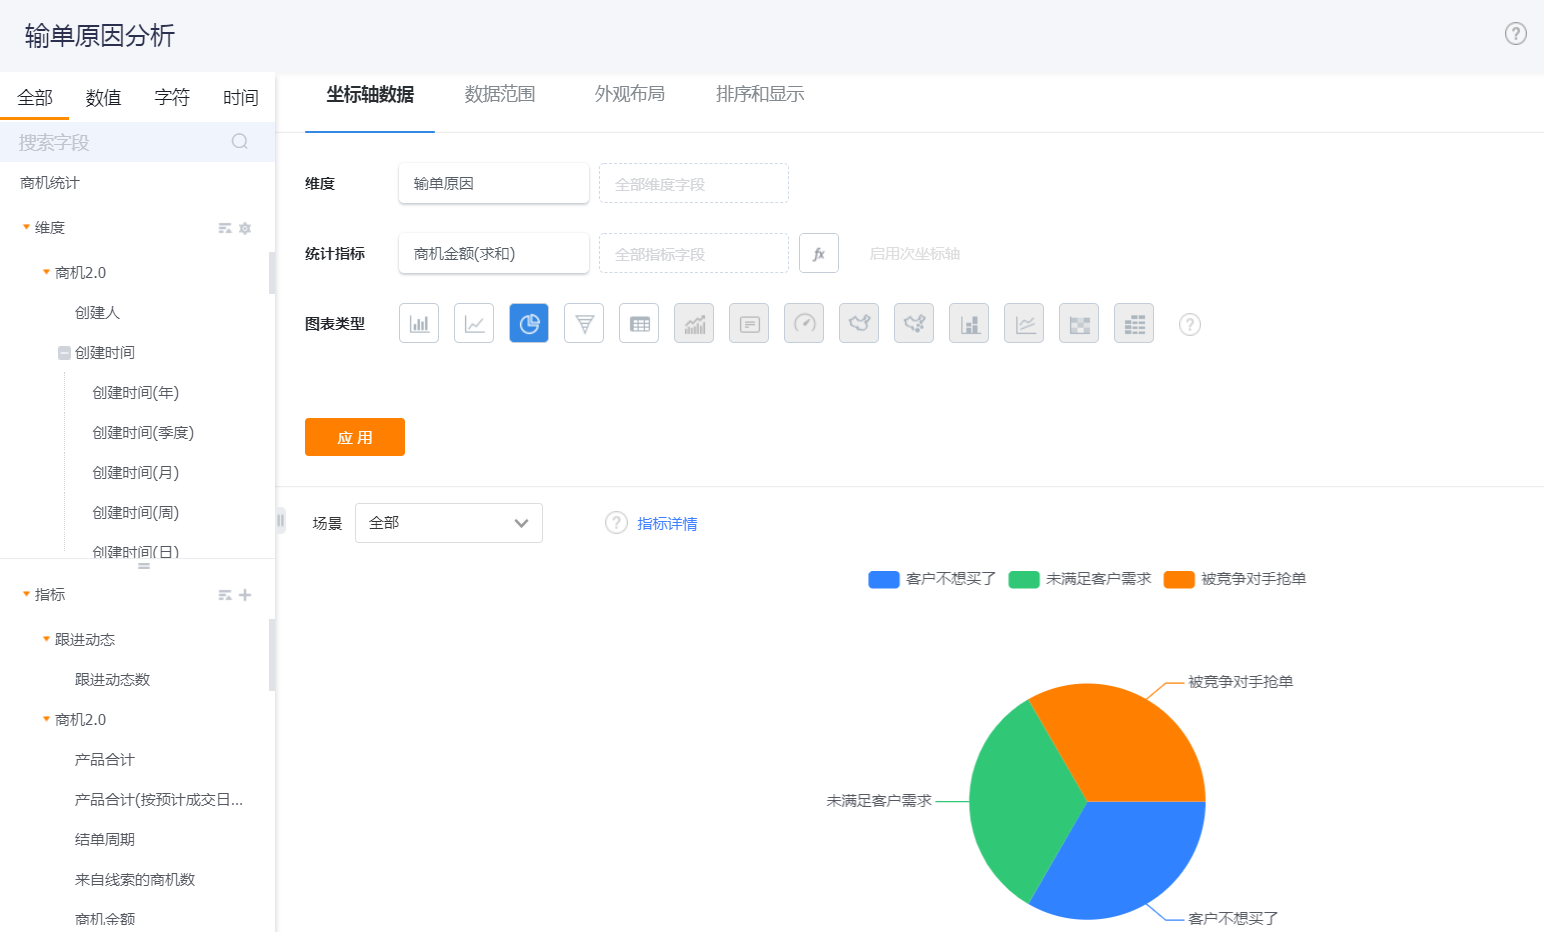Collapse the 创建时间 tree node
Screen dimensions: 1544x932
pyautogui.click(x=64, y=352)
